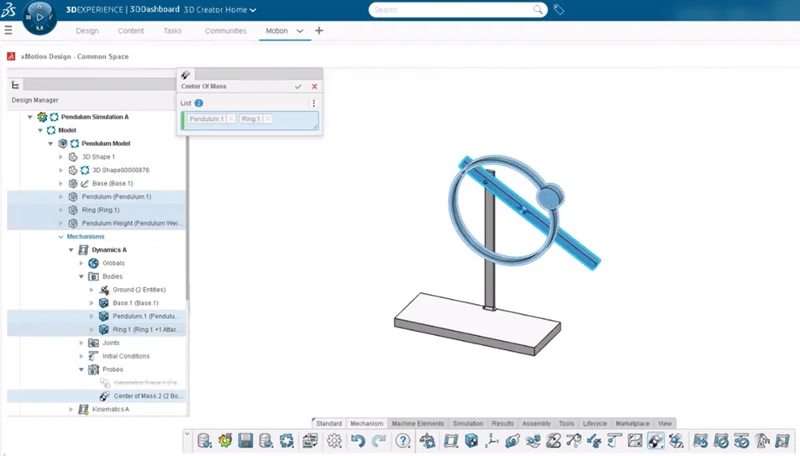Open the hamburger menu at top left
Image resolution: width=800 pixels, height=456 pixels.
tap(8, 31)
